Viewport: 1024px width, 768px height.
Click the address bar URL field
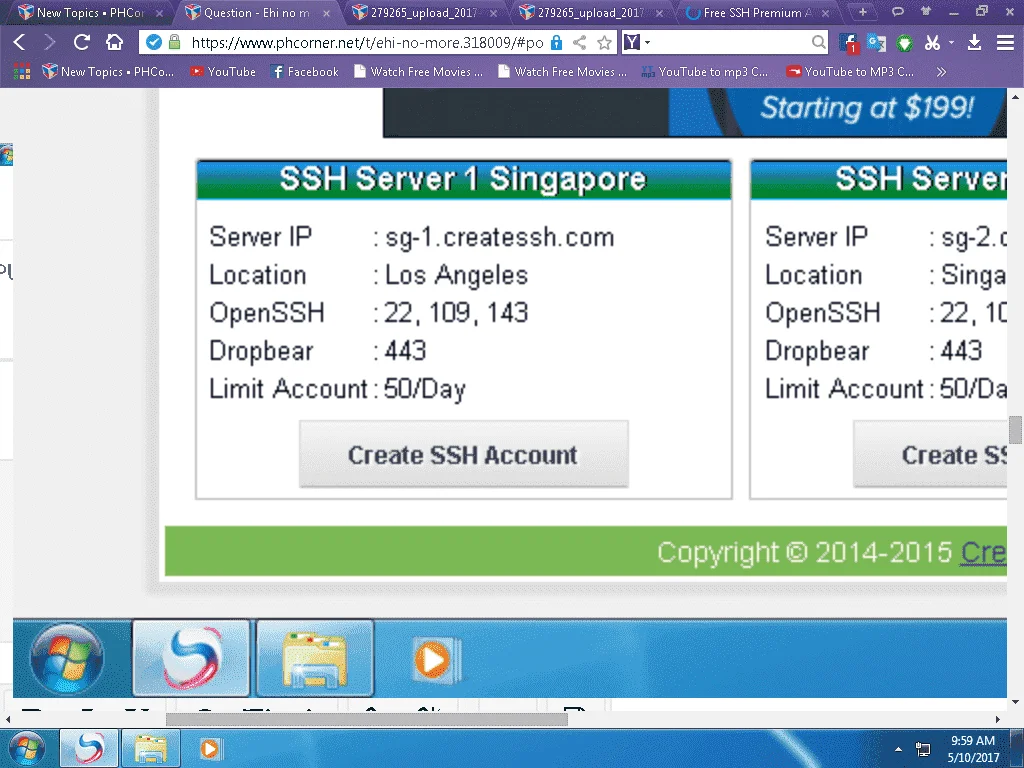[367, 42]
